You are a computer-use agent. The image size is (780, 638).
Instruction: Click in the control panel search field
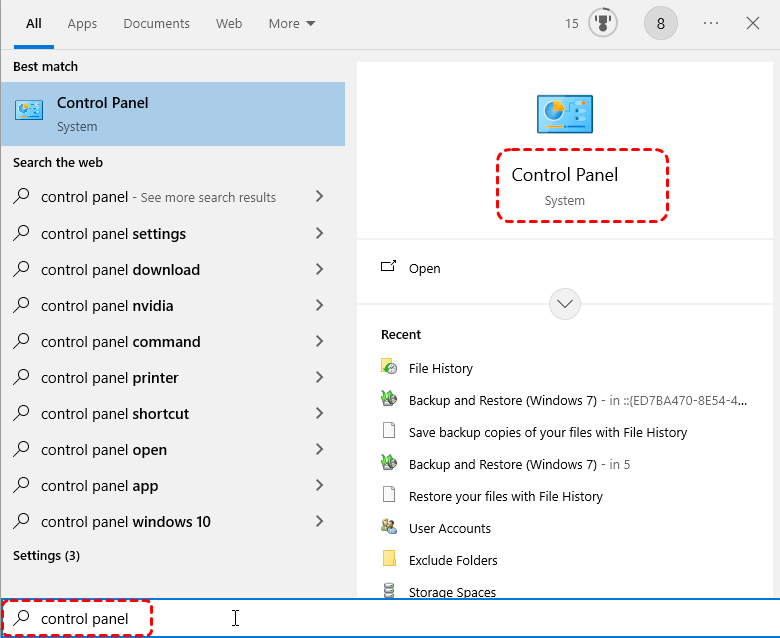(x=390, y=618)
